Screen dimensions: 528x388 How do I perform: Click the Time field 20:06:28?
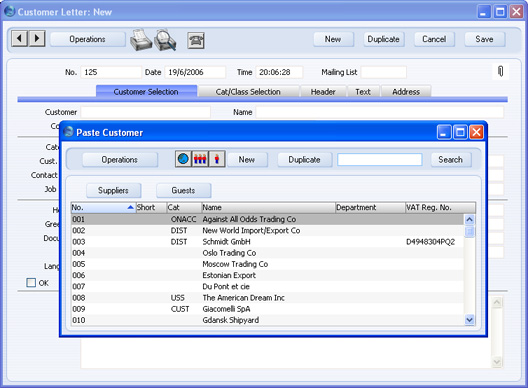(279, 72)
